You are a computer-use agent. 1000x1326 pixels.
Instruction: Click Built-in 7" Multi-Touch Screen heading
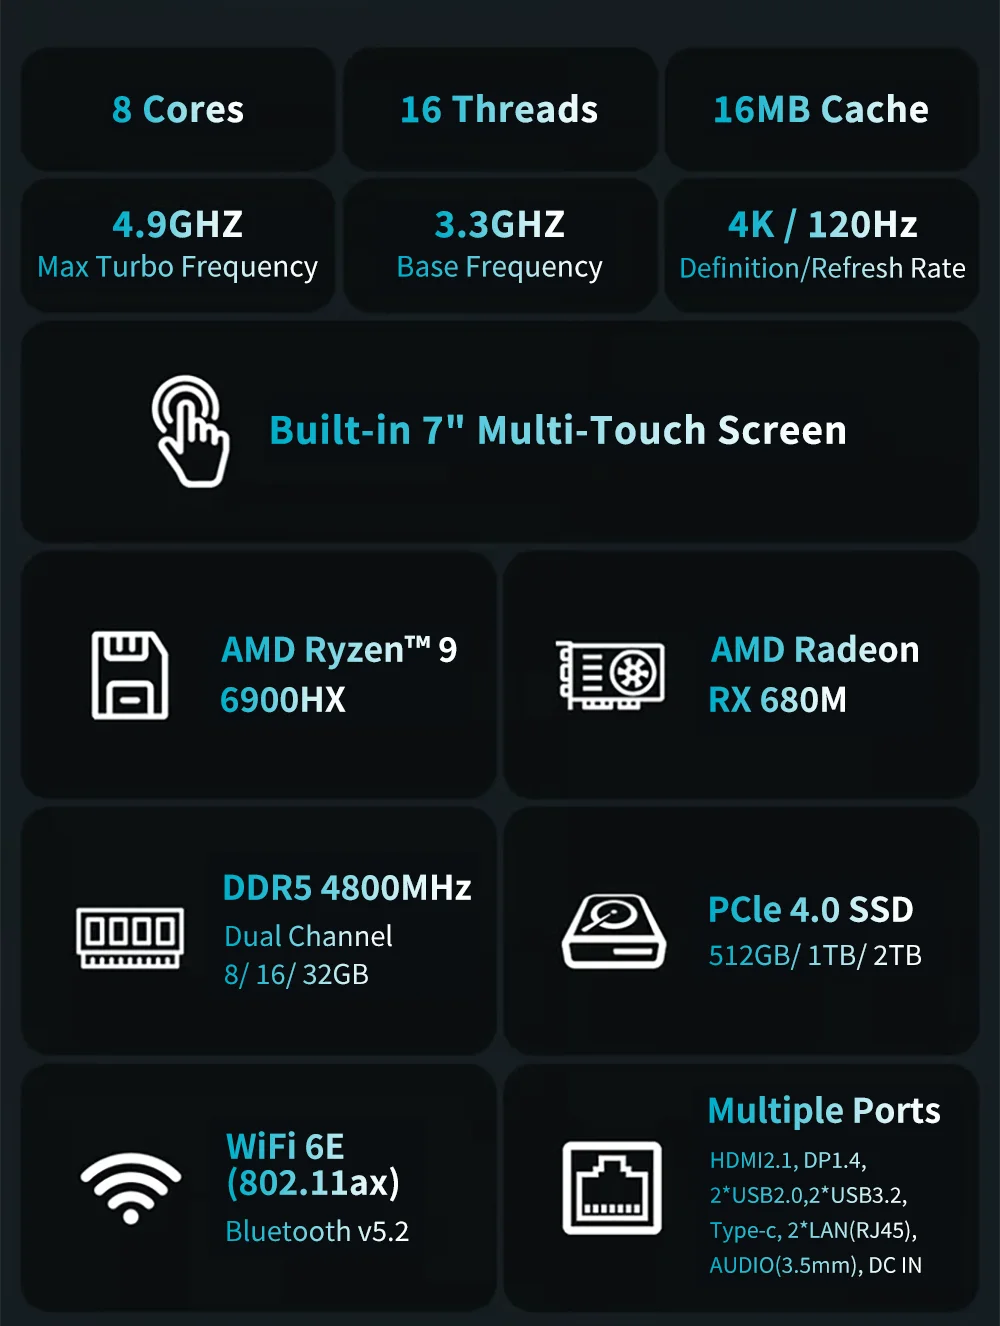point(558,430)
